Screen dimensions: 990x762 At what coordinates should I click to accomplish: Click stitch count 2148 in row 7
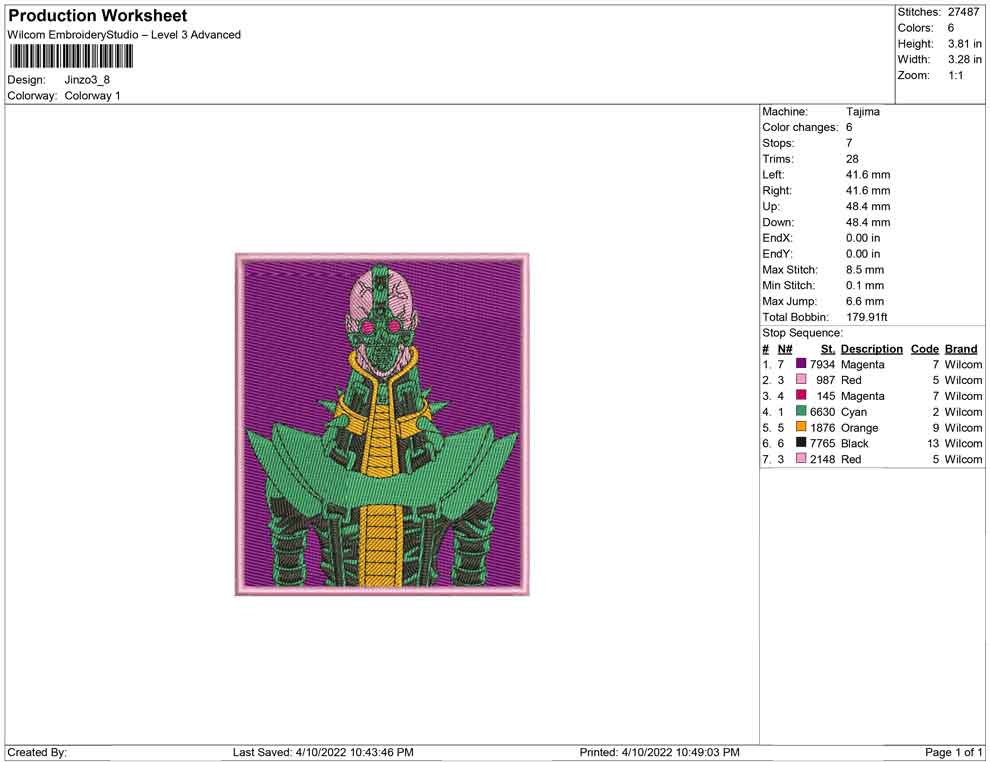(823, 459)
